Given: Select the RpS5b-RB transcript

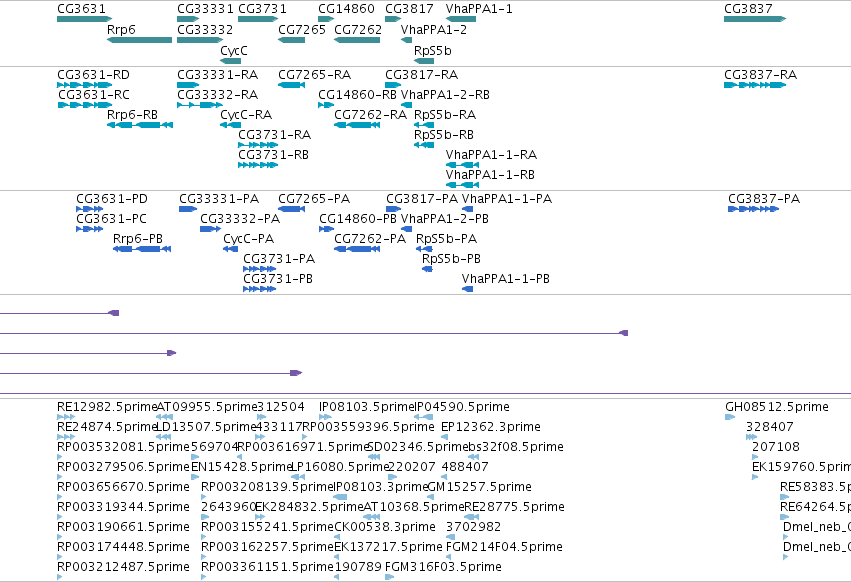Looking at the screenshot, I should [424, 145].
